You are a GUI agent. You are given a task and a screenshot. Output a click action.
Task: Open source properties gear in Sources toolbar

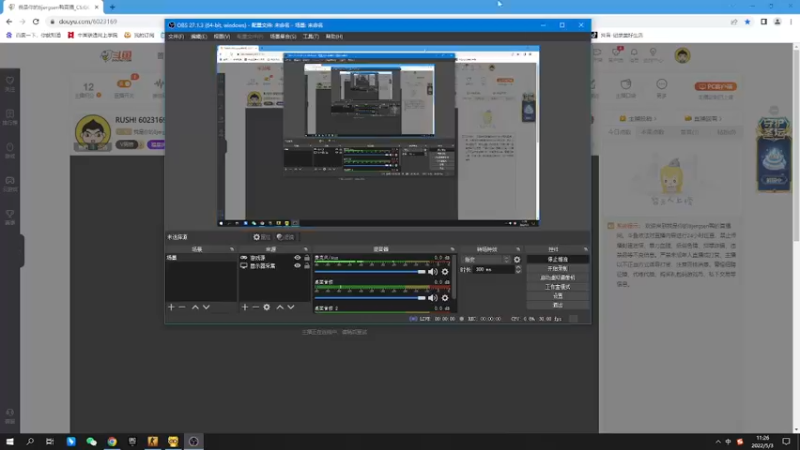[x=267, y=307]
